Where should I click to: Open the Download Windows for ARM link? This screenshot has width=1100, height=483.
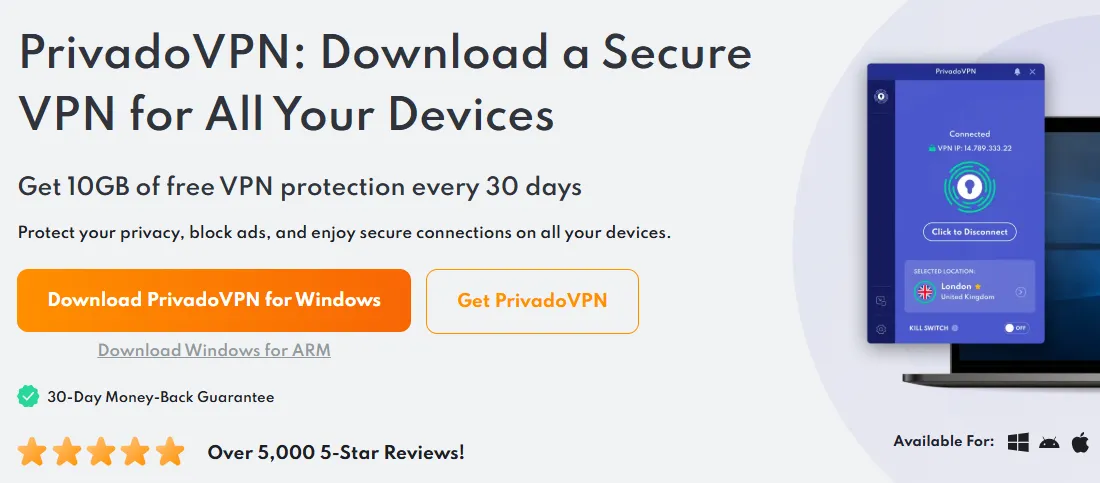pos(214,350)
